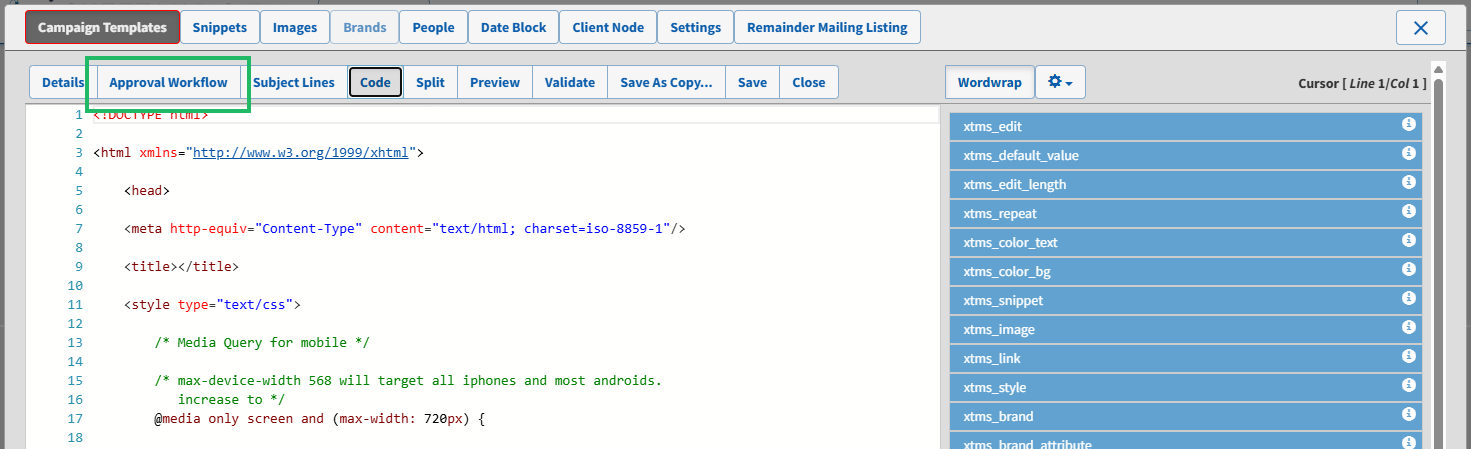Open the Snippets tab

click(220, 27)
